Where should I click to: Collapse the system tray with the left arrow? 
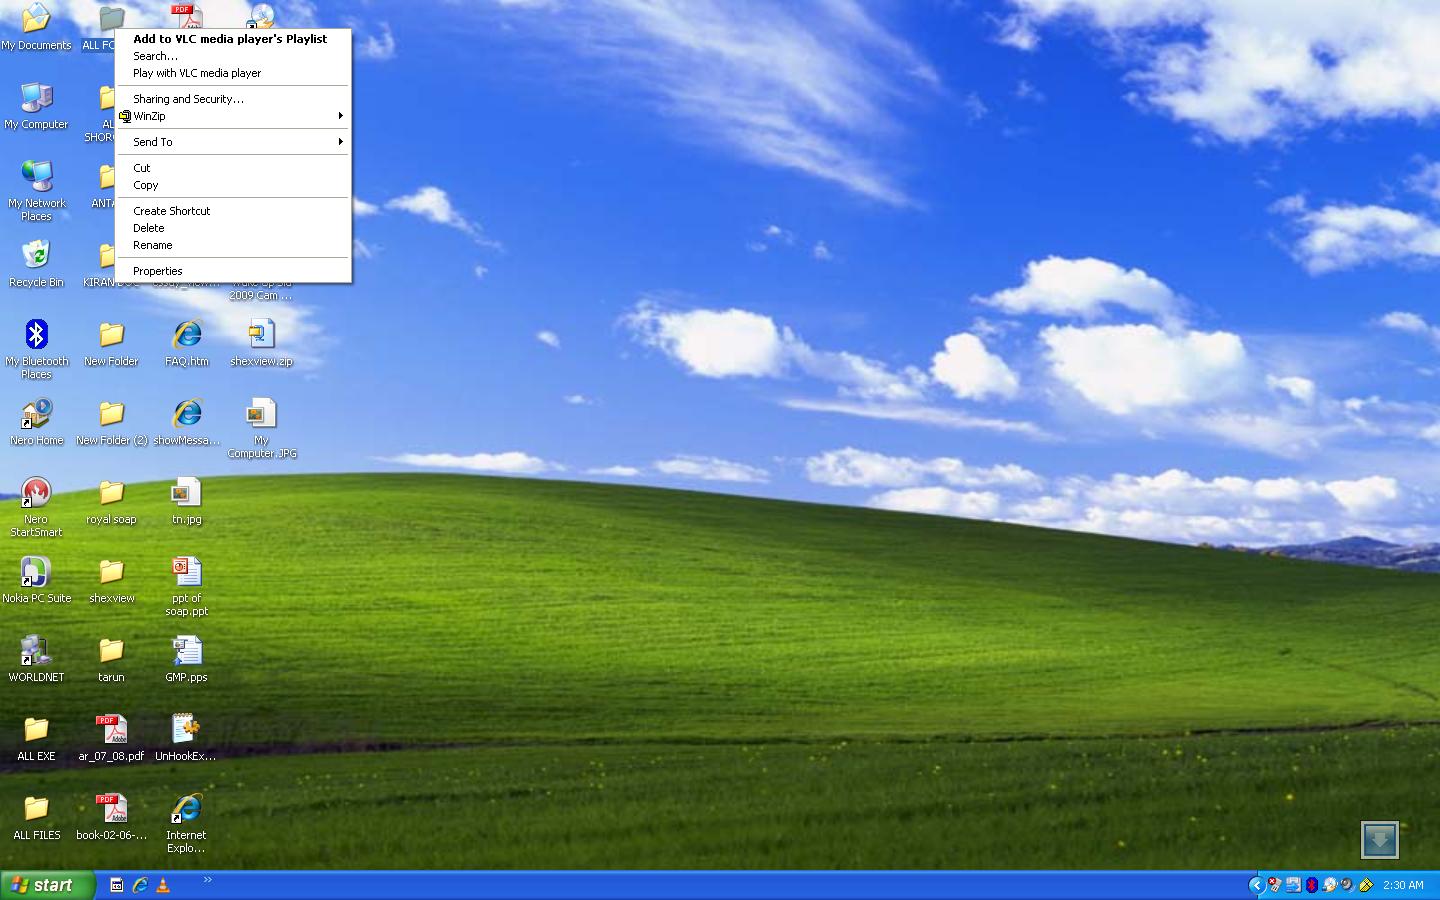point(1258,885)
